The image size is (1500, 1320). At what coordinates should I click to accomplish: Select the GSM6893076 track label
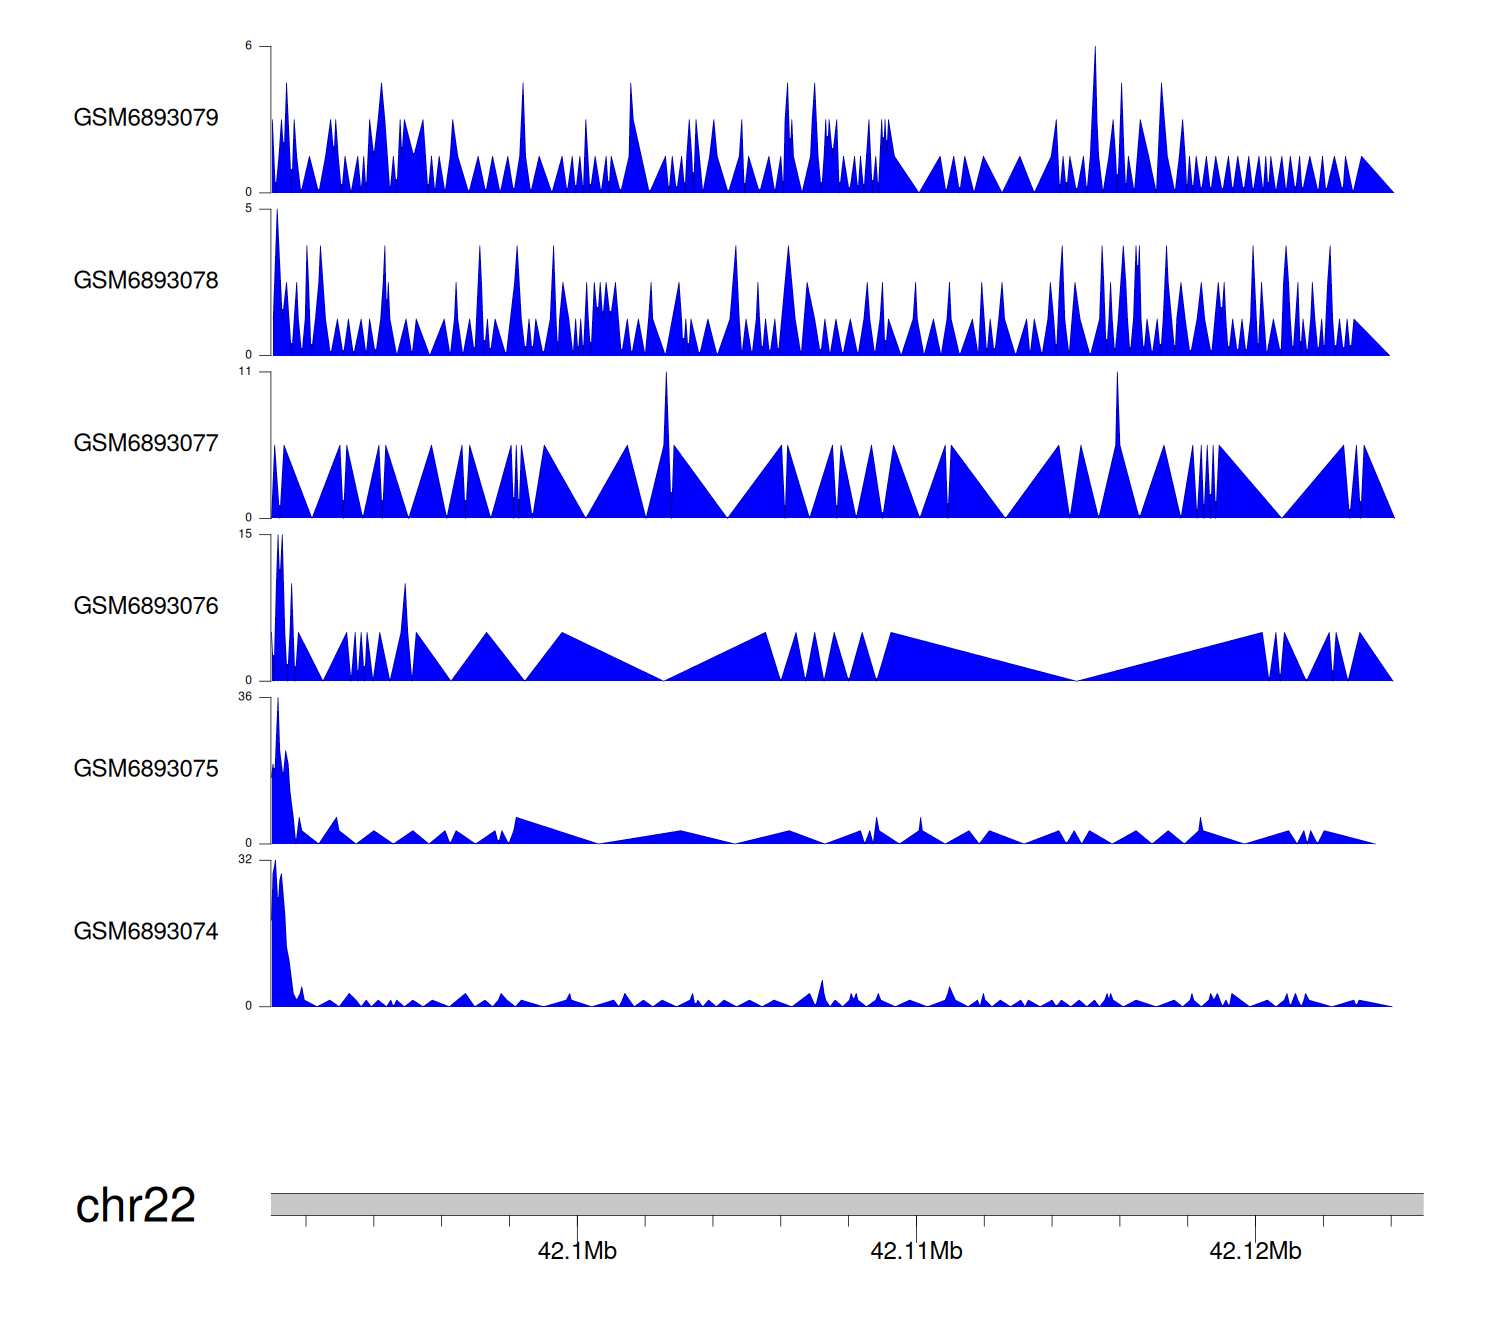146,606
